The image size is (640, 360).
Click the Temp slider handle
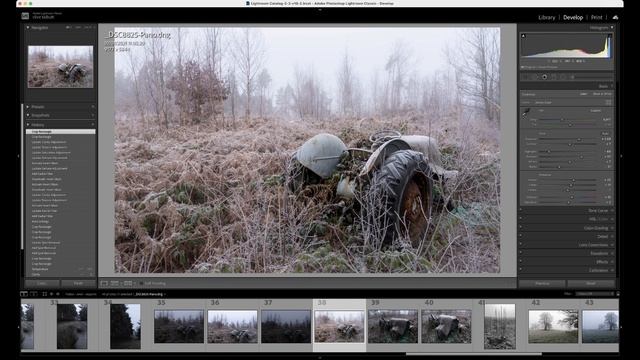(x=562, y=120)
